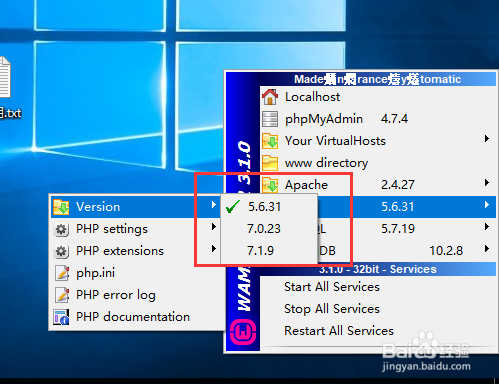Open the www directory entry
Viewport: 499px width, 384px height.
pyautogui.click(x=378, y=163)
